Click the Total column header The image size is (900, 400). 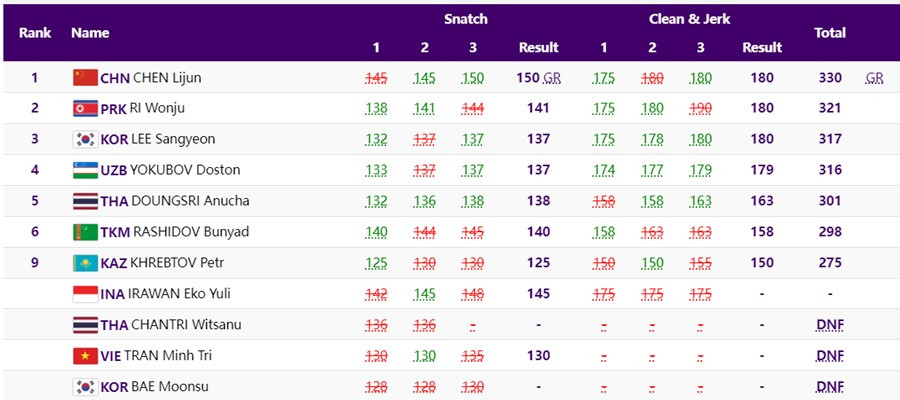[830, 33]
